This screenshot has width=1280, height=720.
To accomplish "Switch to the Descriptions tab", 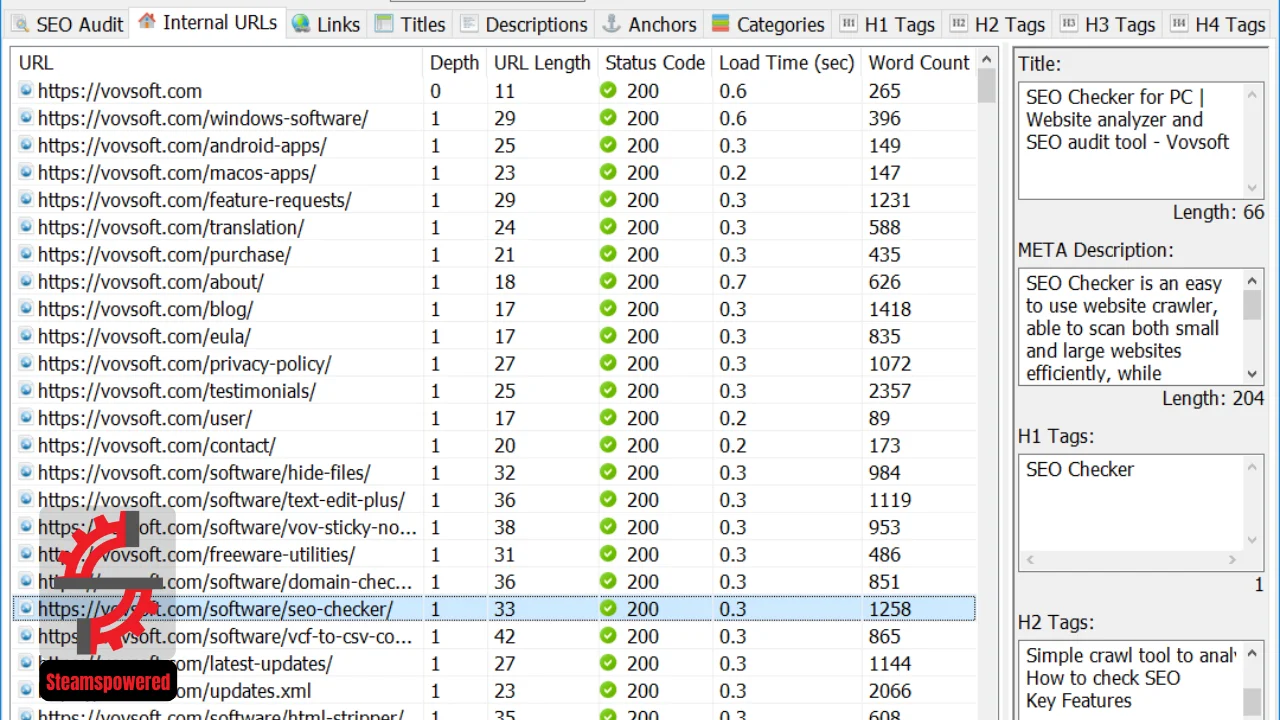I will (524, 24).
